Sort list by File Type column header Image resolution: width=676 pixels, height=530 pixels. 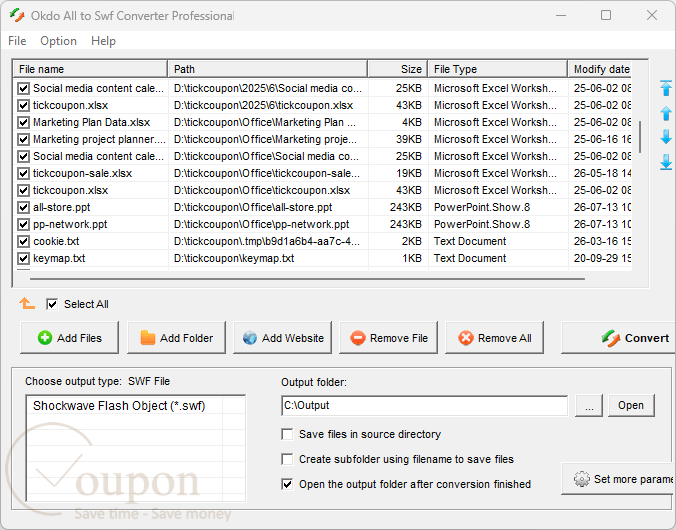[498, 69]
